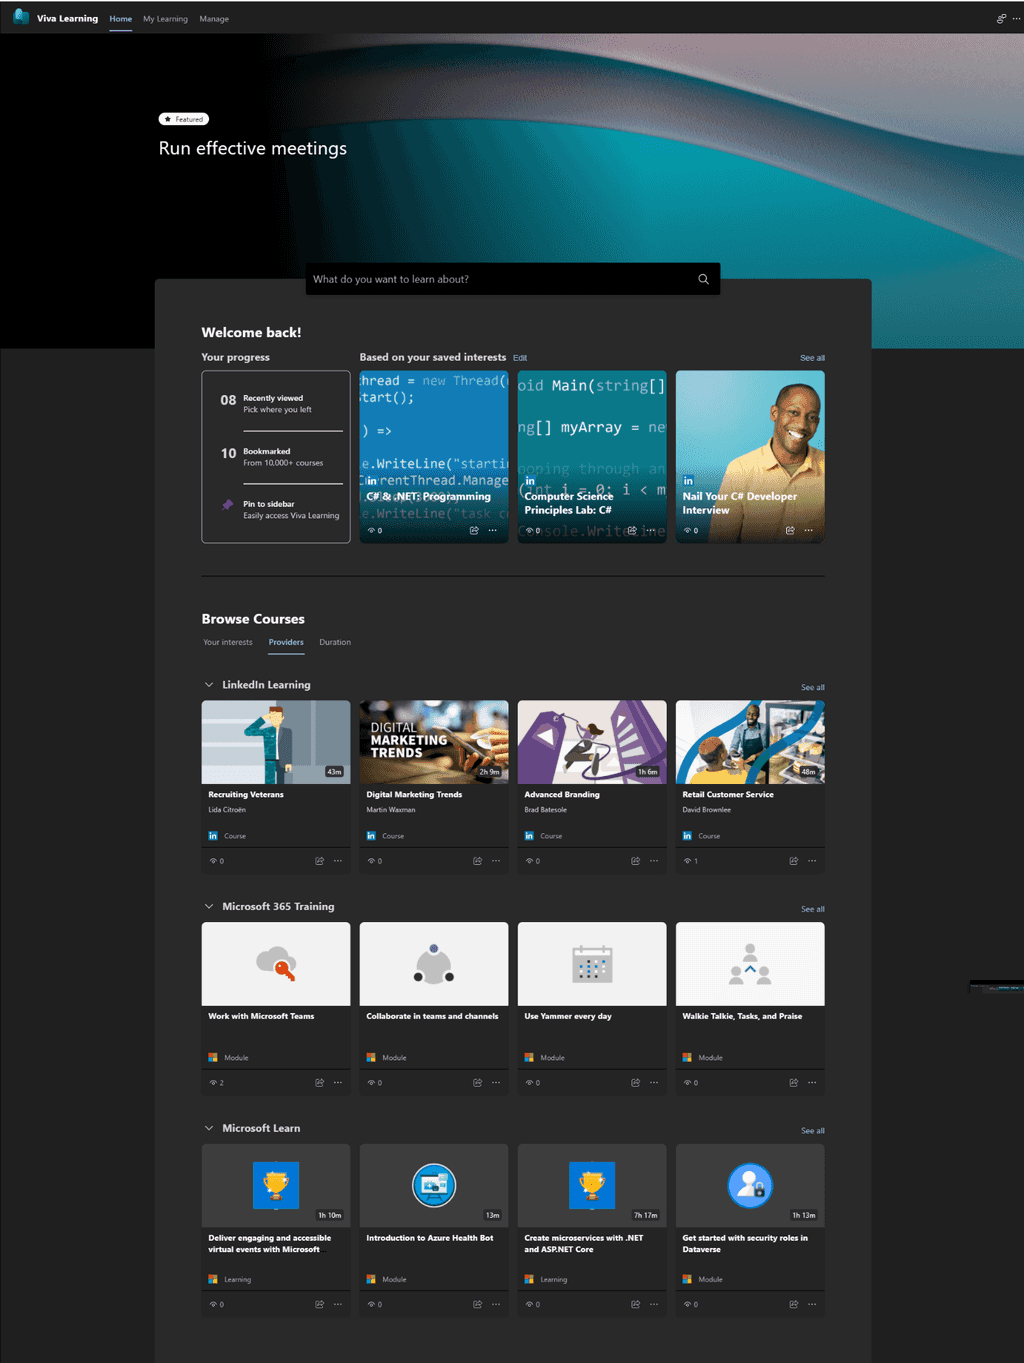The height and width of the screenshot is (1363, 1024).
Task: Share the C# & .NET Programming course
Action: pyautogui.click(x=474, y=531)
